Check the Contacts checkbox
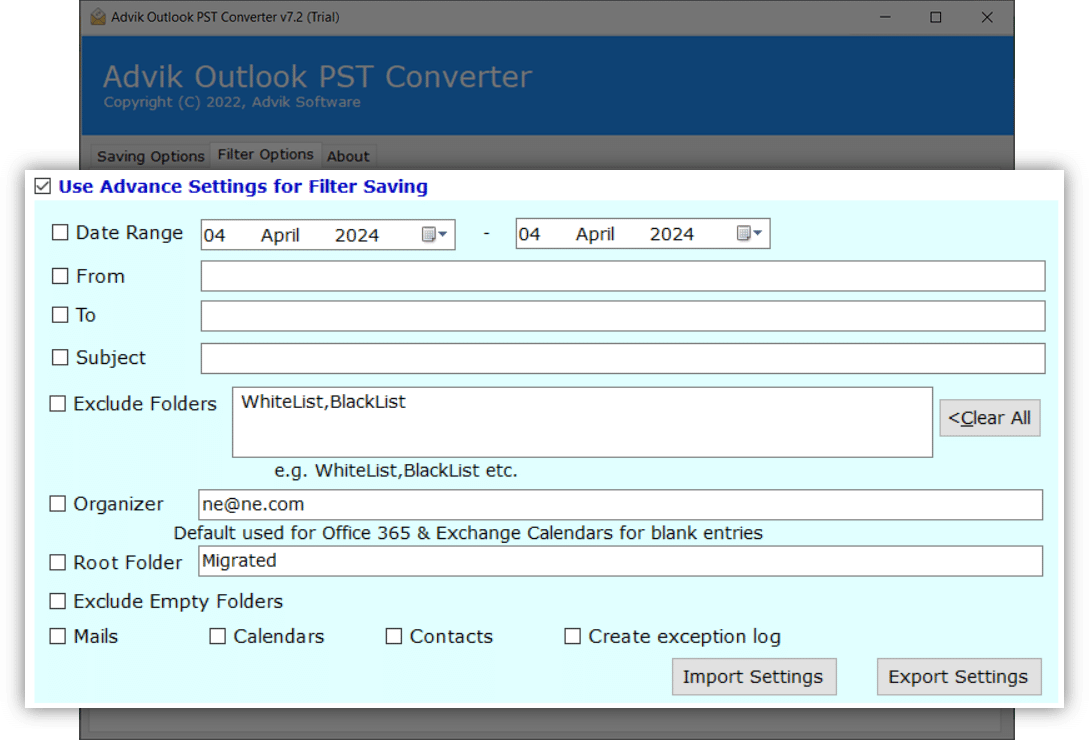 (x=394, y=636)
